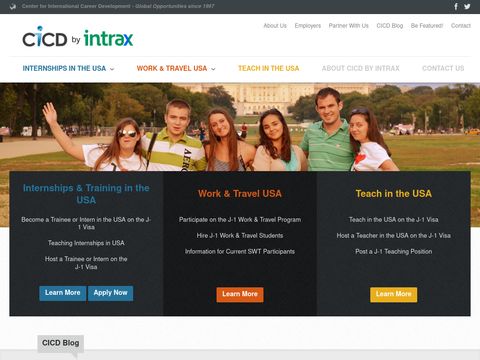The height and width of the screenshot is (360, 480).
Task: Open the Contact link in top menu
Action: tap(461, 26)
